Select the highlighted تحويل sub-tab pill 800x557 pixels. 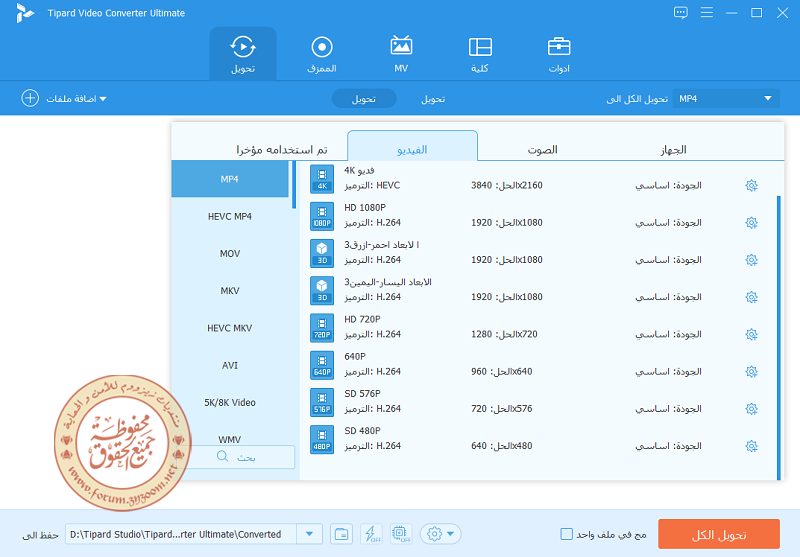364,99
